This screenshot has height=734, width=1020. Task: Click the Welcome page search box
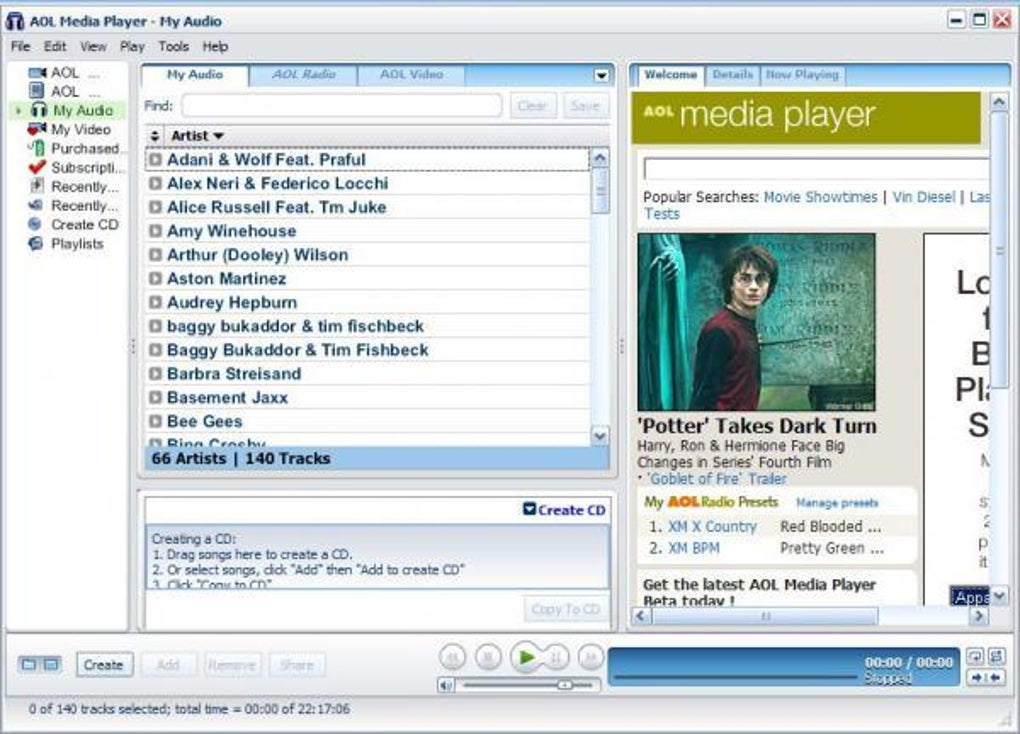(x=816, y=169)
